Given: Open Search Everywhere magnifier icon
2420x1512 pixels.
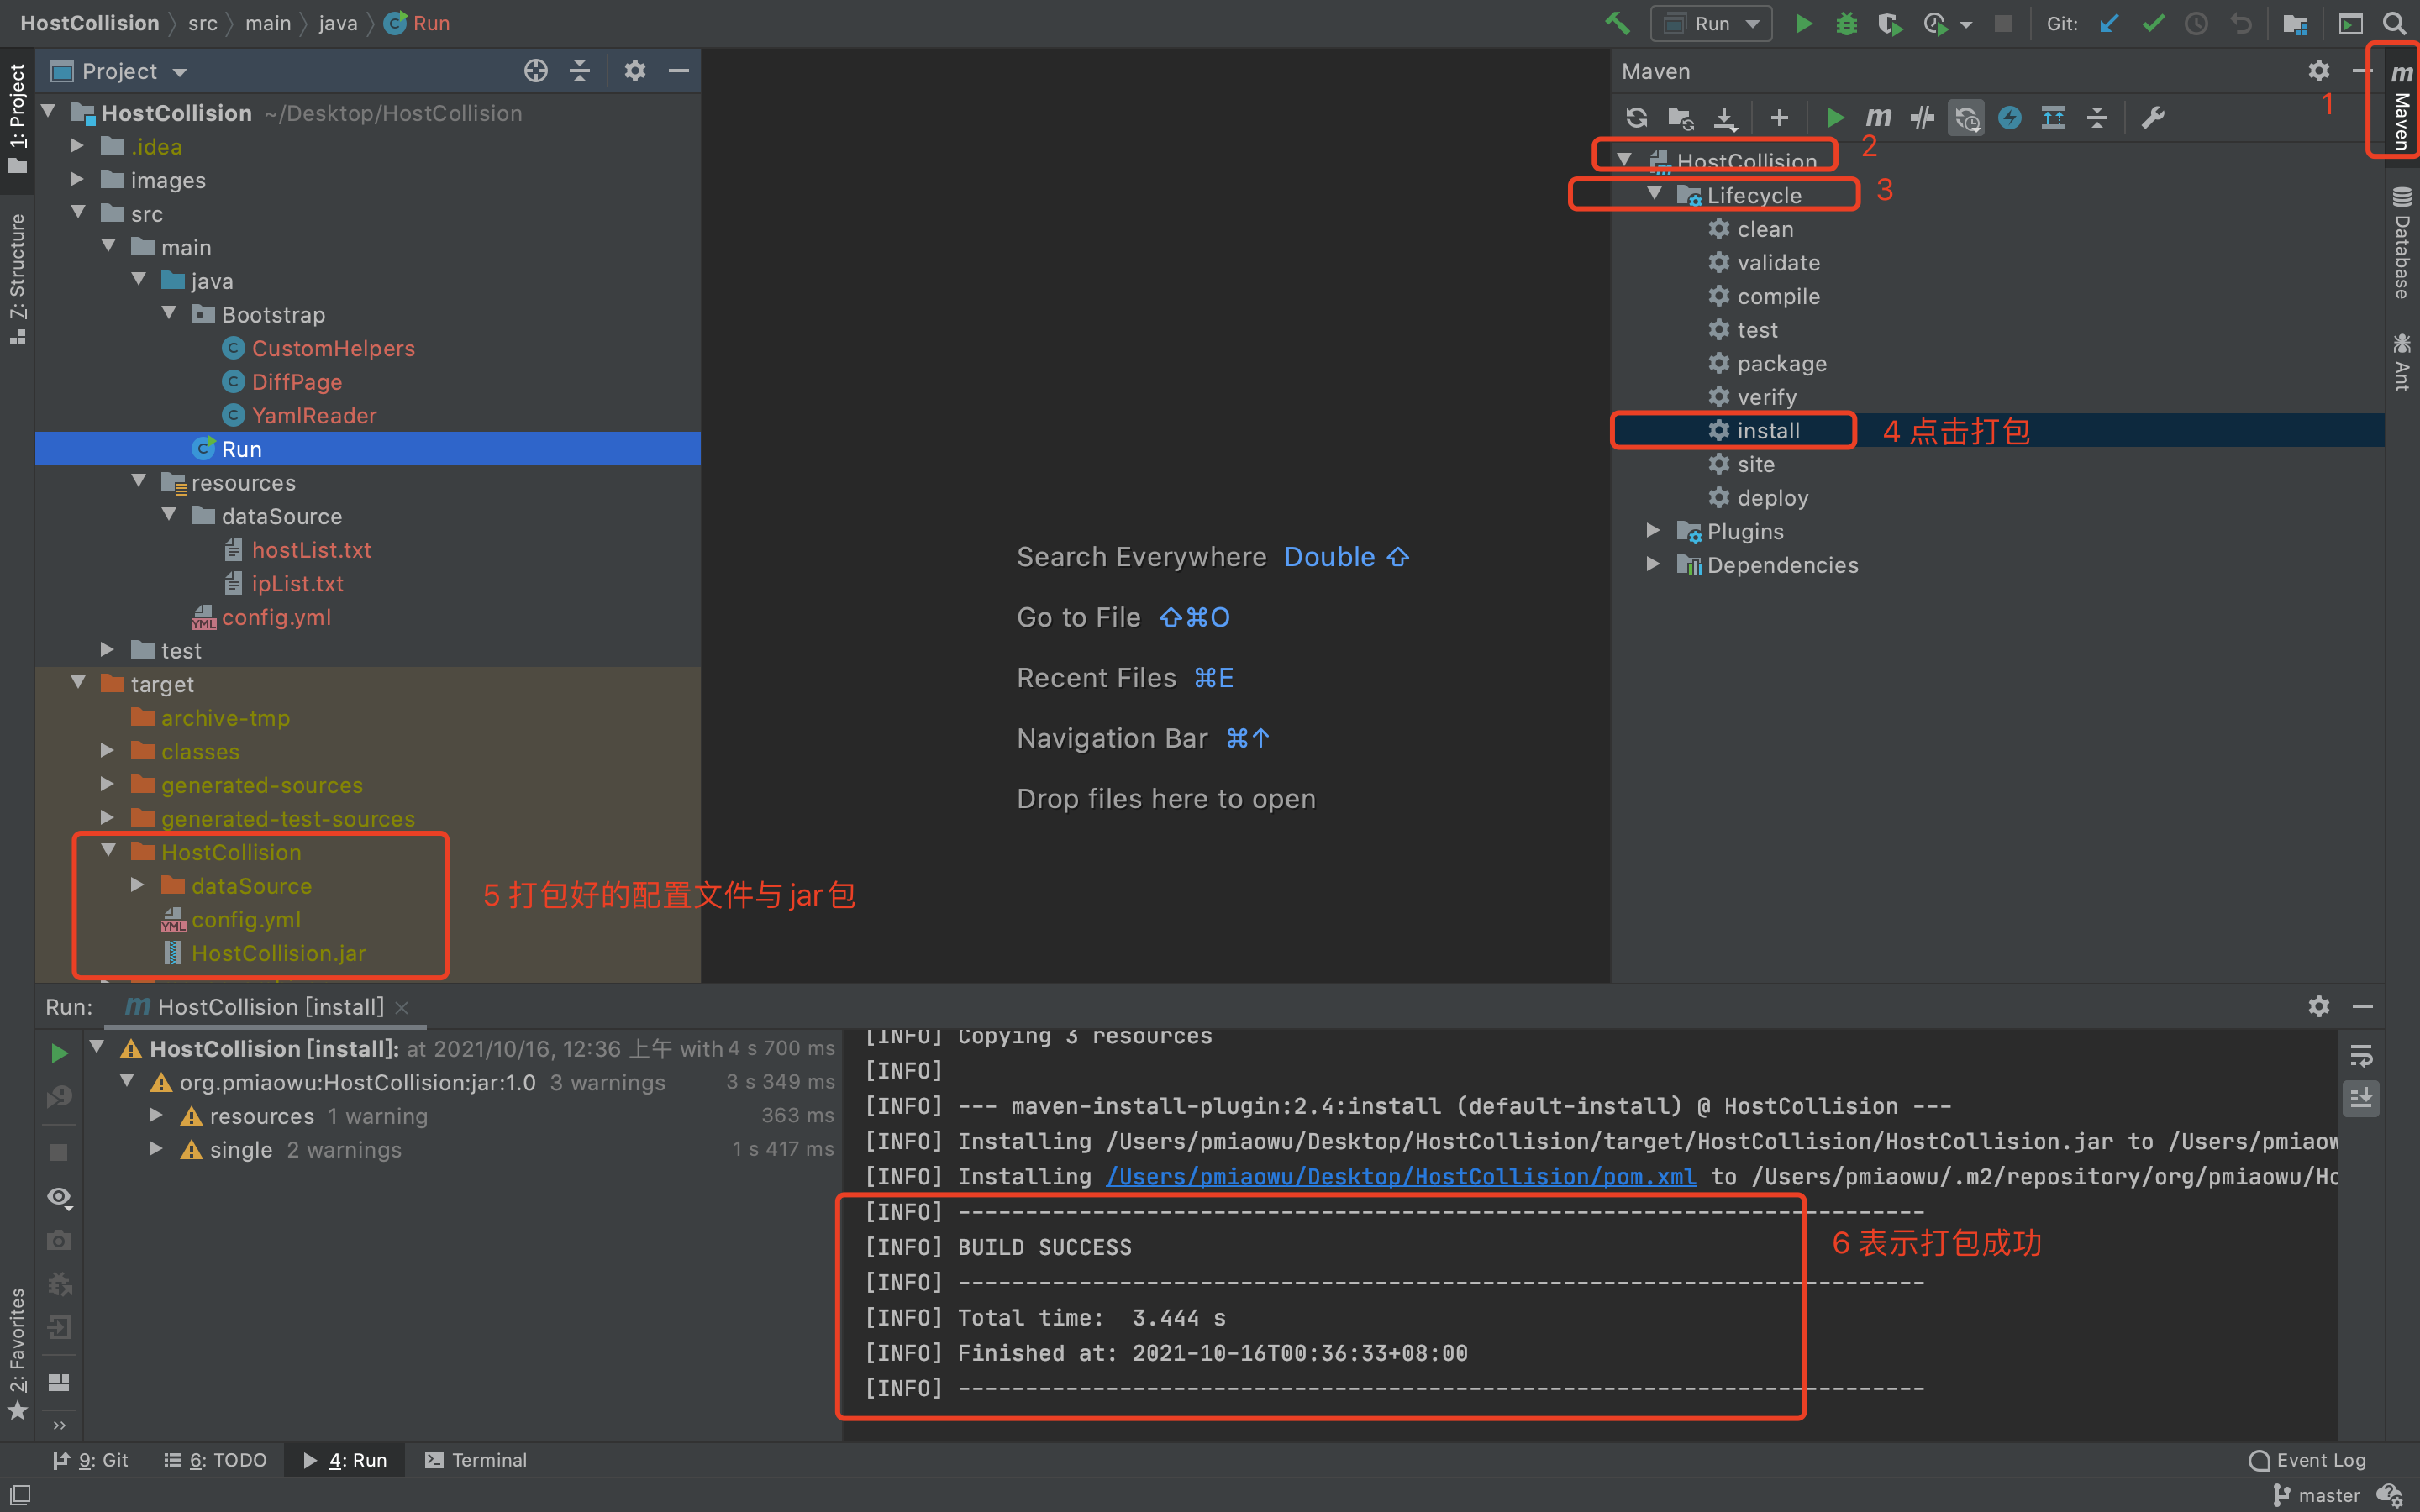Looking at the screenshot, I should (2394, 23).
